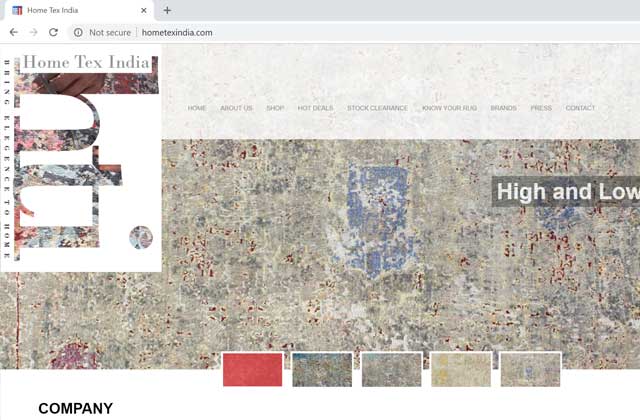
Task: Select the red rug thumbnail
Action: coord(252,369)
